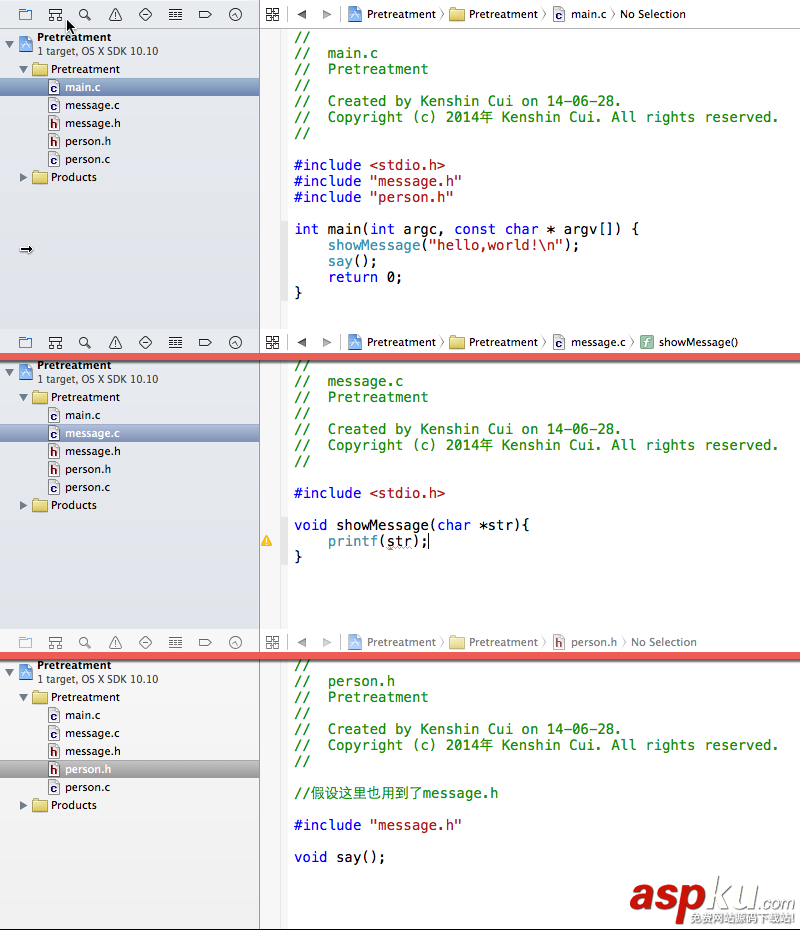Select message.h in middle navigator
The height and width of the screenshot is (930, 800).
click(x=129, y=451)
